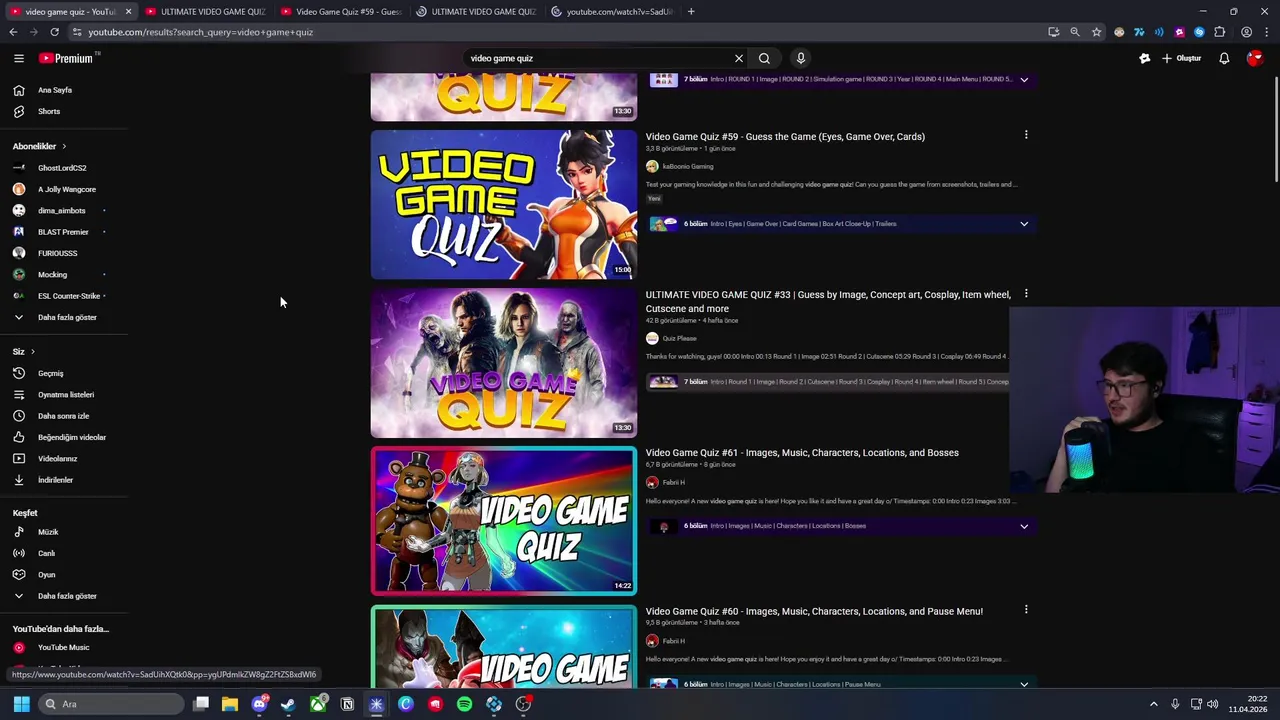Open the account avatar menu on YouTube

coord(1255,58)
